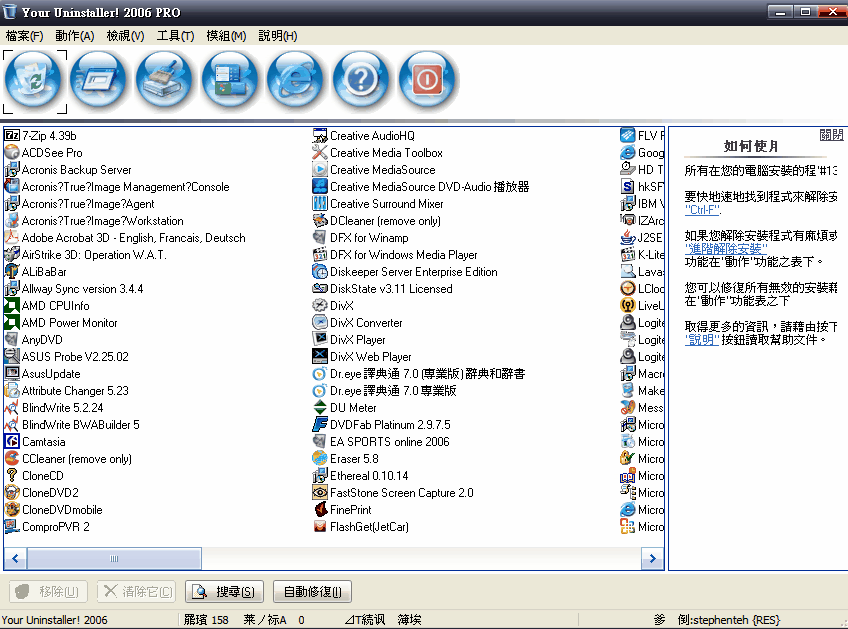Viewport: 848px width, 629px height.
Task: Click the 自動修復 auto-fix button
Action: point(312,592)
